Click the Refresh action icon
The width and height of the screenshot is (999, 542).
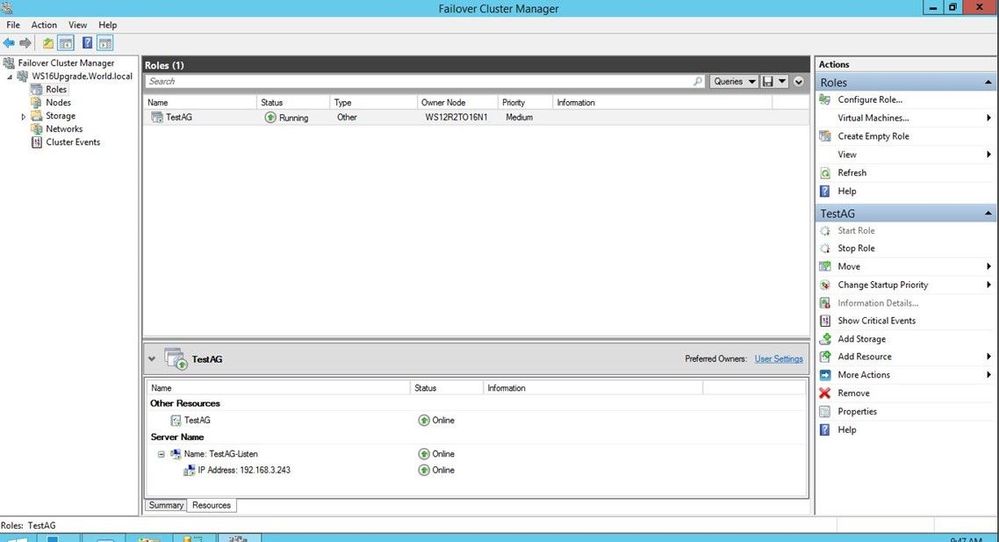point(825,173)
